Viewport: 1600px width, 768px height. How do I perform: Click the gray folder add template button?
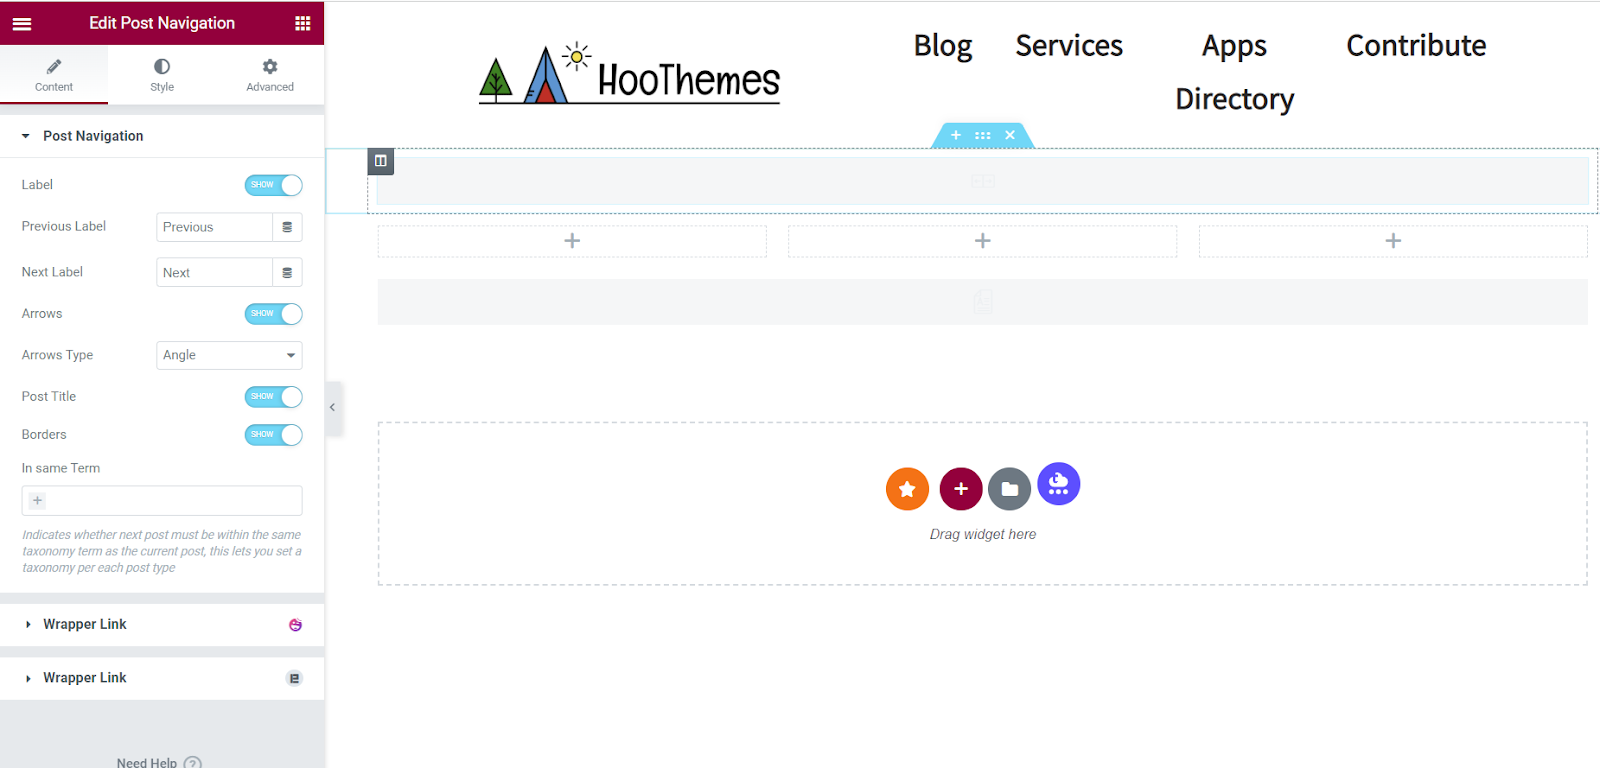click(x=1010, y=489)
